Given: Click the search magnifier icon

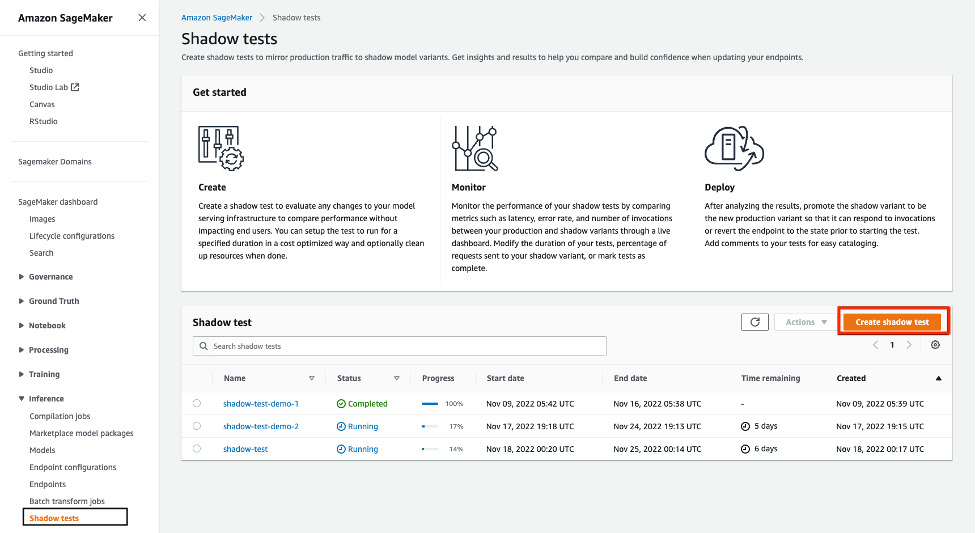Looking at the screenshot, I should (x=204, y=346).
